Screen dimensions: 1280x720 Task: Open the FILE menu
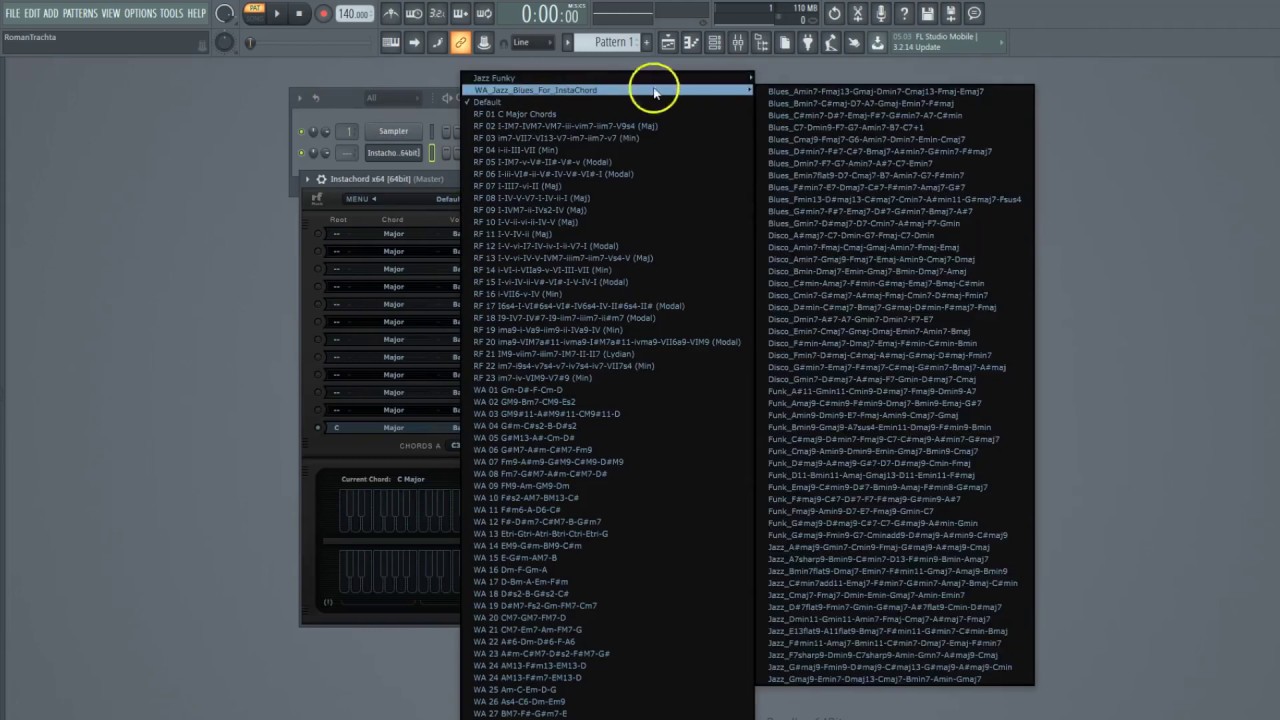(12, 13)
